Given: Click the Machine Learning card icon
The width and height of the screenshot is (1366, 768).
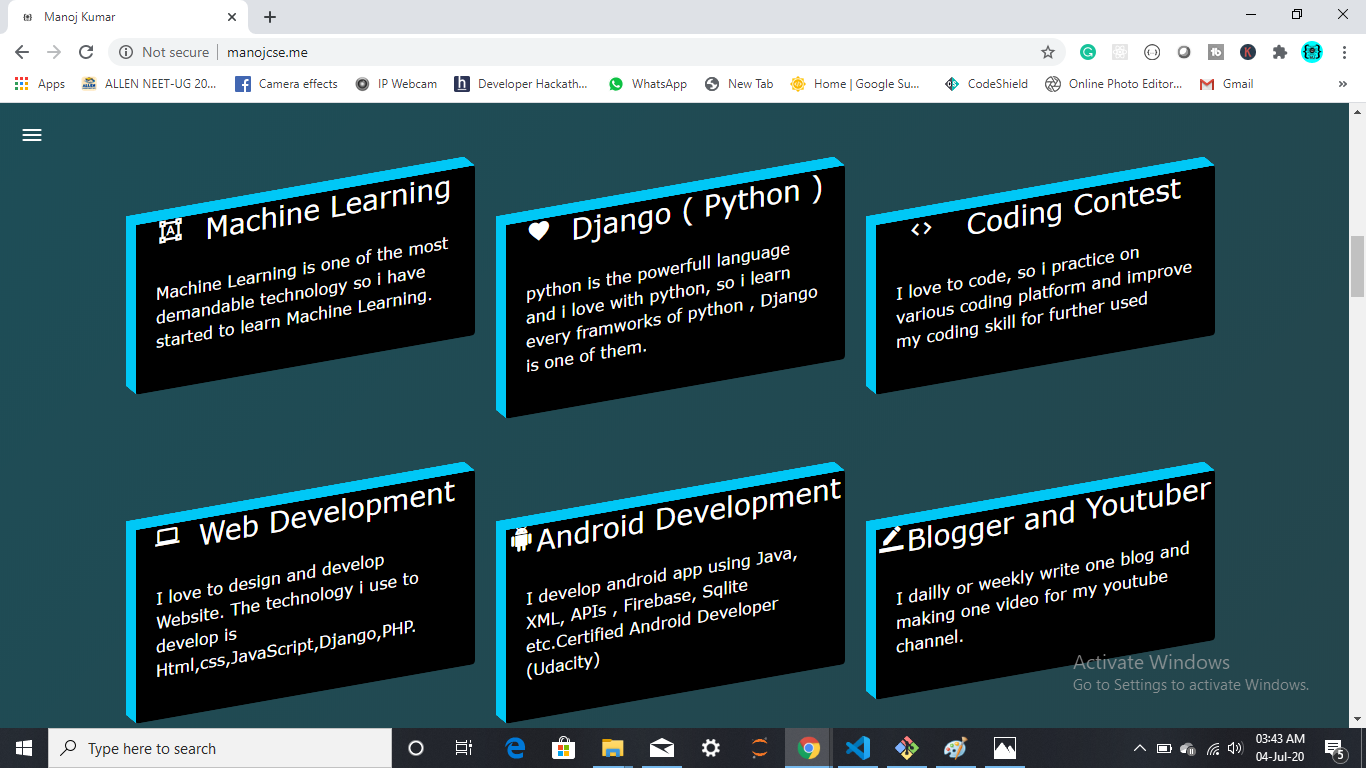Looking at the screenshot, I should coord(171,231).
